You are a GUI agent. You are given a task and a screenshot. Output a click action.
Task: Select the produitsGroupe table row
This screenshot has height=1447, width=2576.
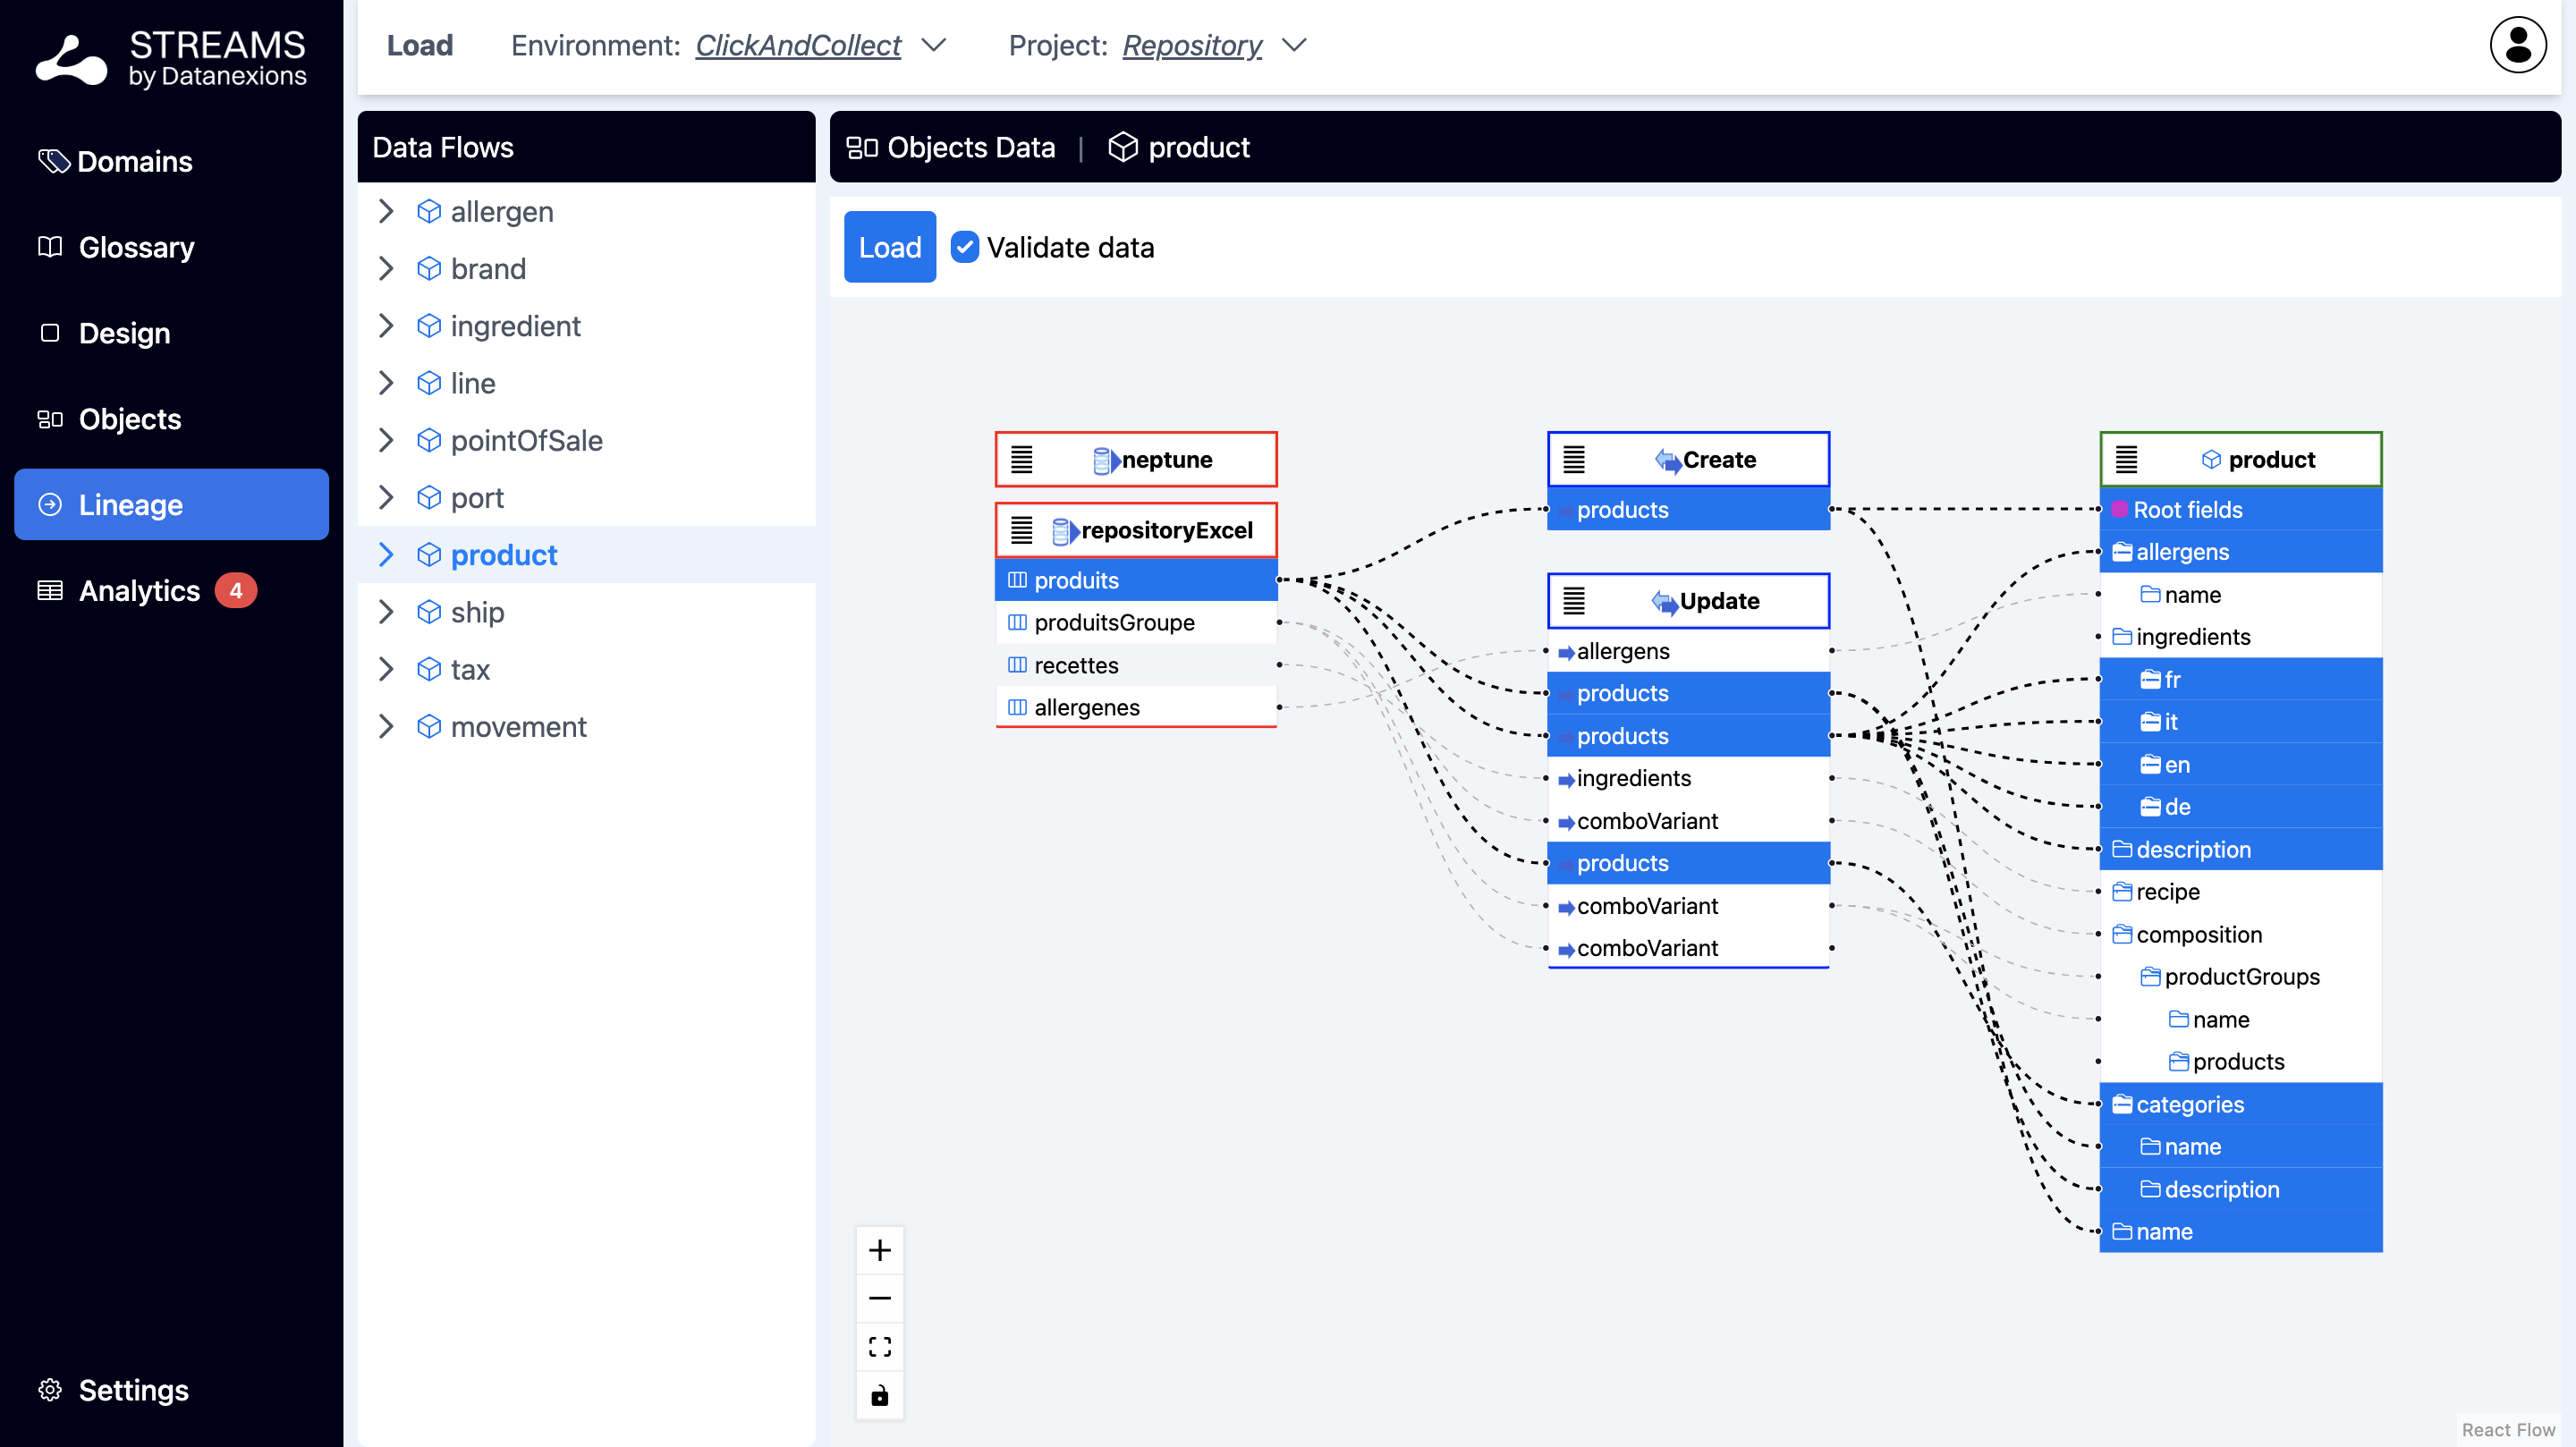pos(1114,622)
